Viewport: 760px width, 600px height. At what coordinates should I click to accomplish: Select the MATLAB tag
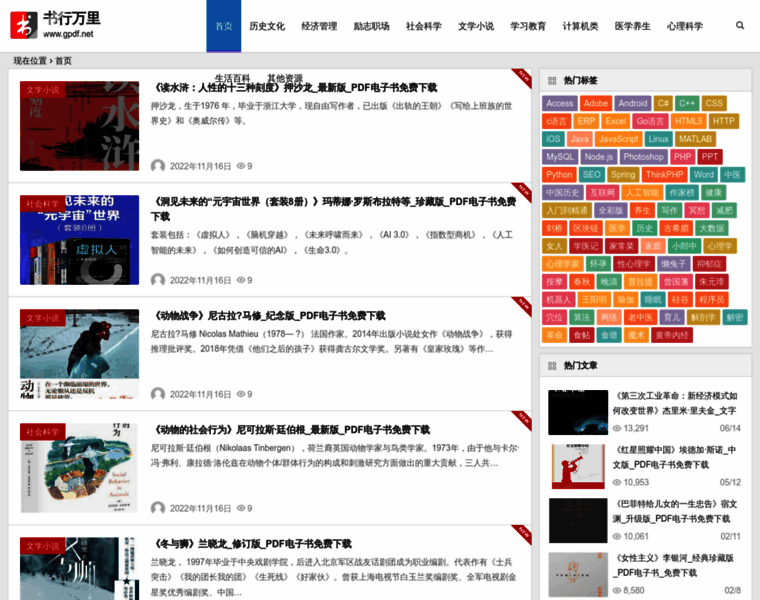695,139
